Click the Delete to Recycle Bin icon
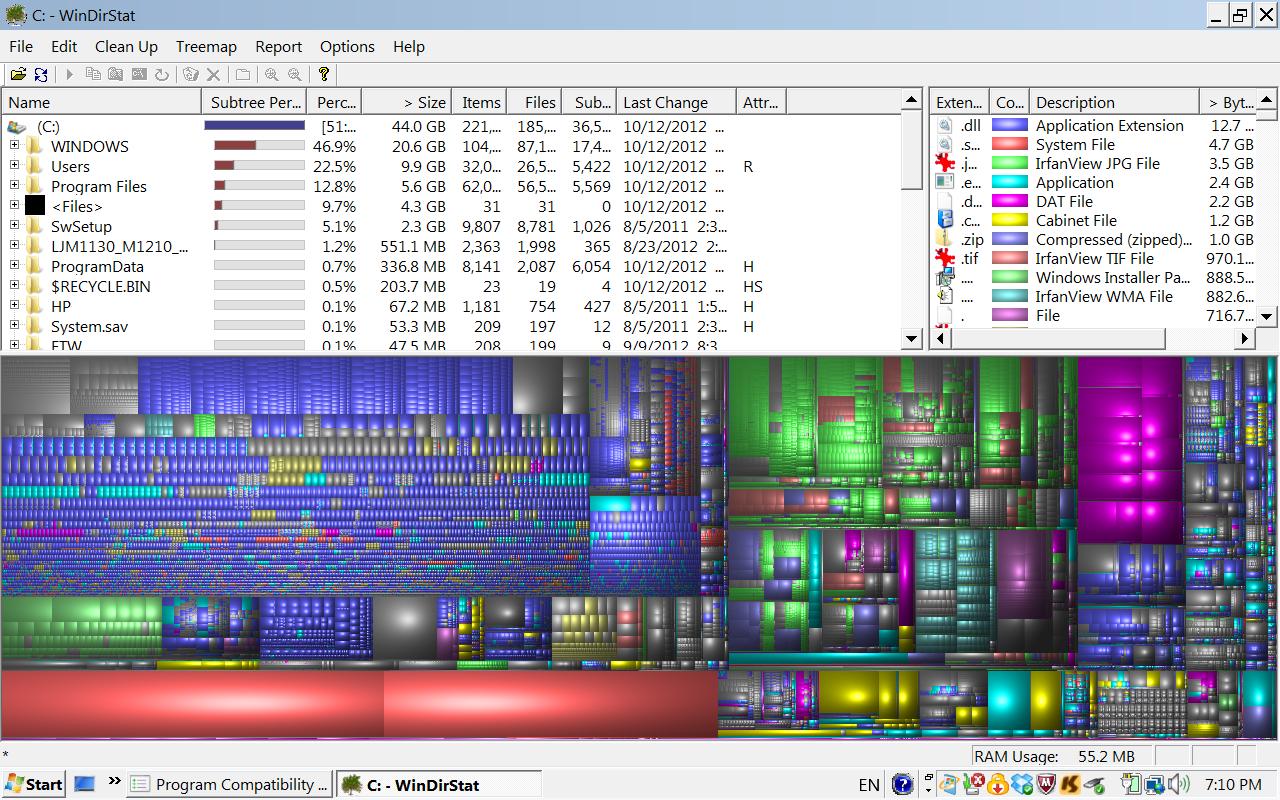The width and height of the screenshot is (1280, 800). (190, 74)
